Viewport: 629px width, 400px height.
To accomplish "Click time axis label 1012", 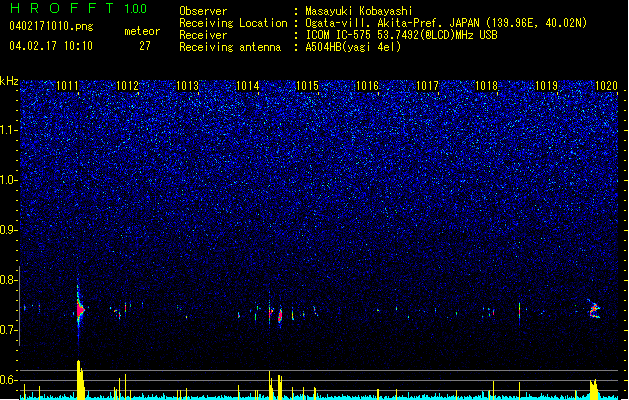I will (x=127, y=86).
